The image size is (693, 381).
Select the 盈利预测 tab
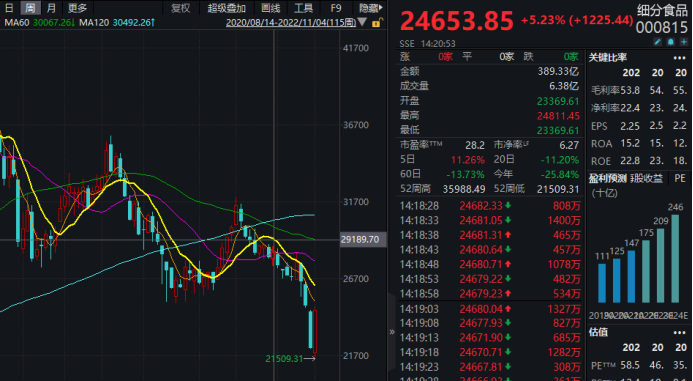[607, 179]
